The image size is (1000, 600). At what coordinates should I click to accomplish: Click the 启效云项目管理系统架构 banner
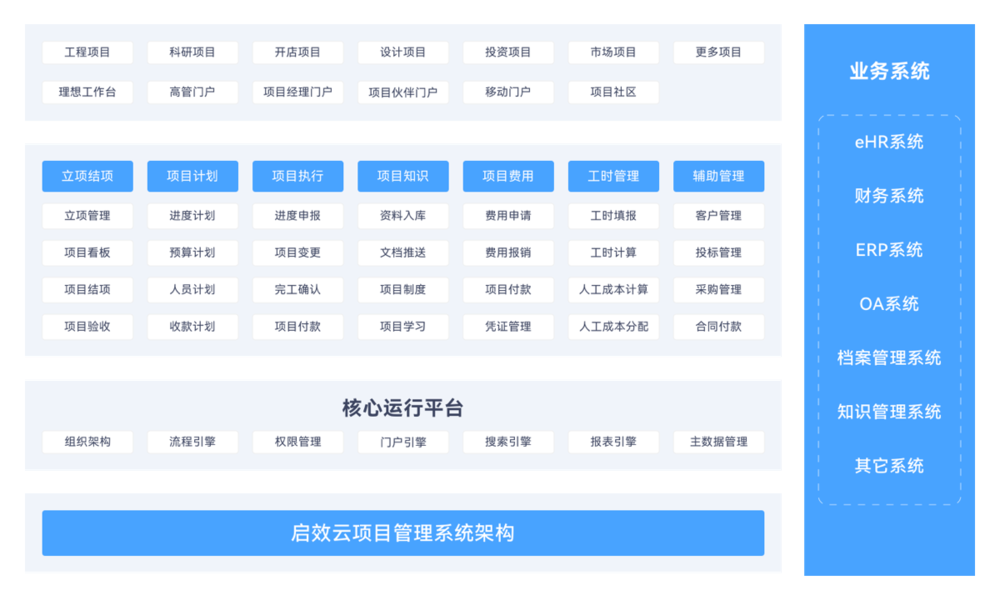pyautogui.click(x=403, y=533)
